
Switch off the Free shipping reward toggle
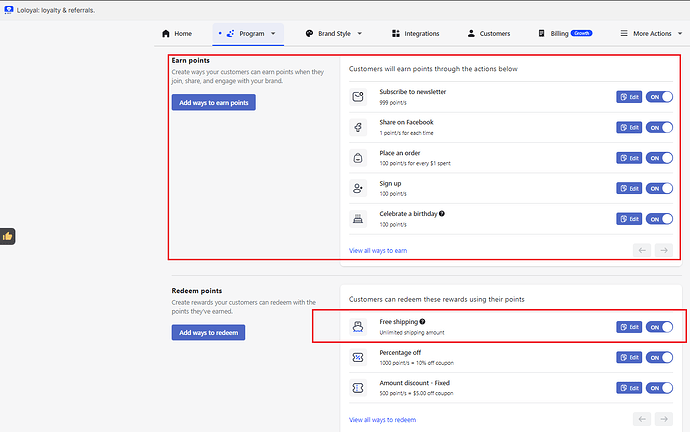(660, 327)
